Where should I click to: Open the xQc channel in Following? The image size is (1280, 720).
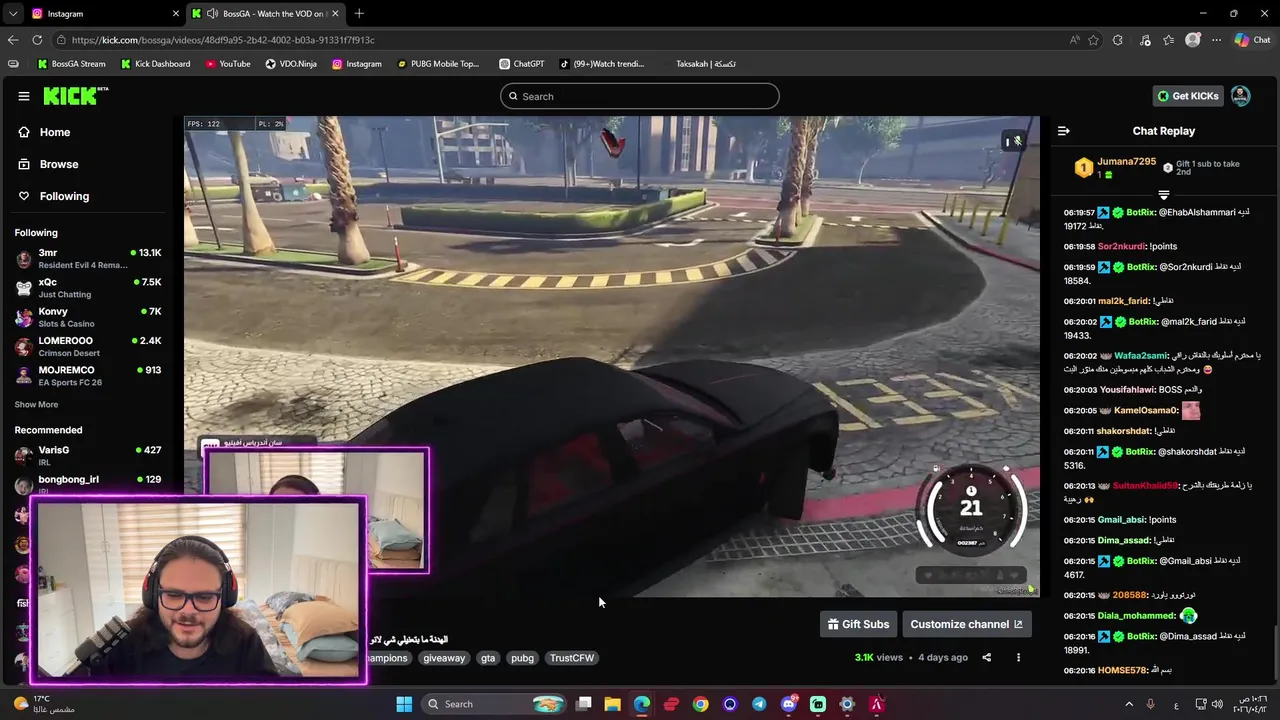(88, 288)
